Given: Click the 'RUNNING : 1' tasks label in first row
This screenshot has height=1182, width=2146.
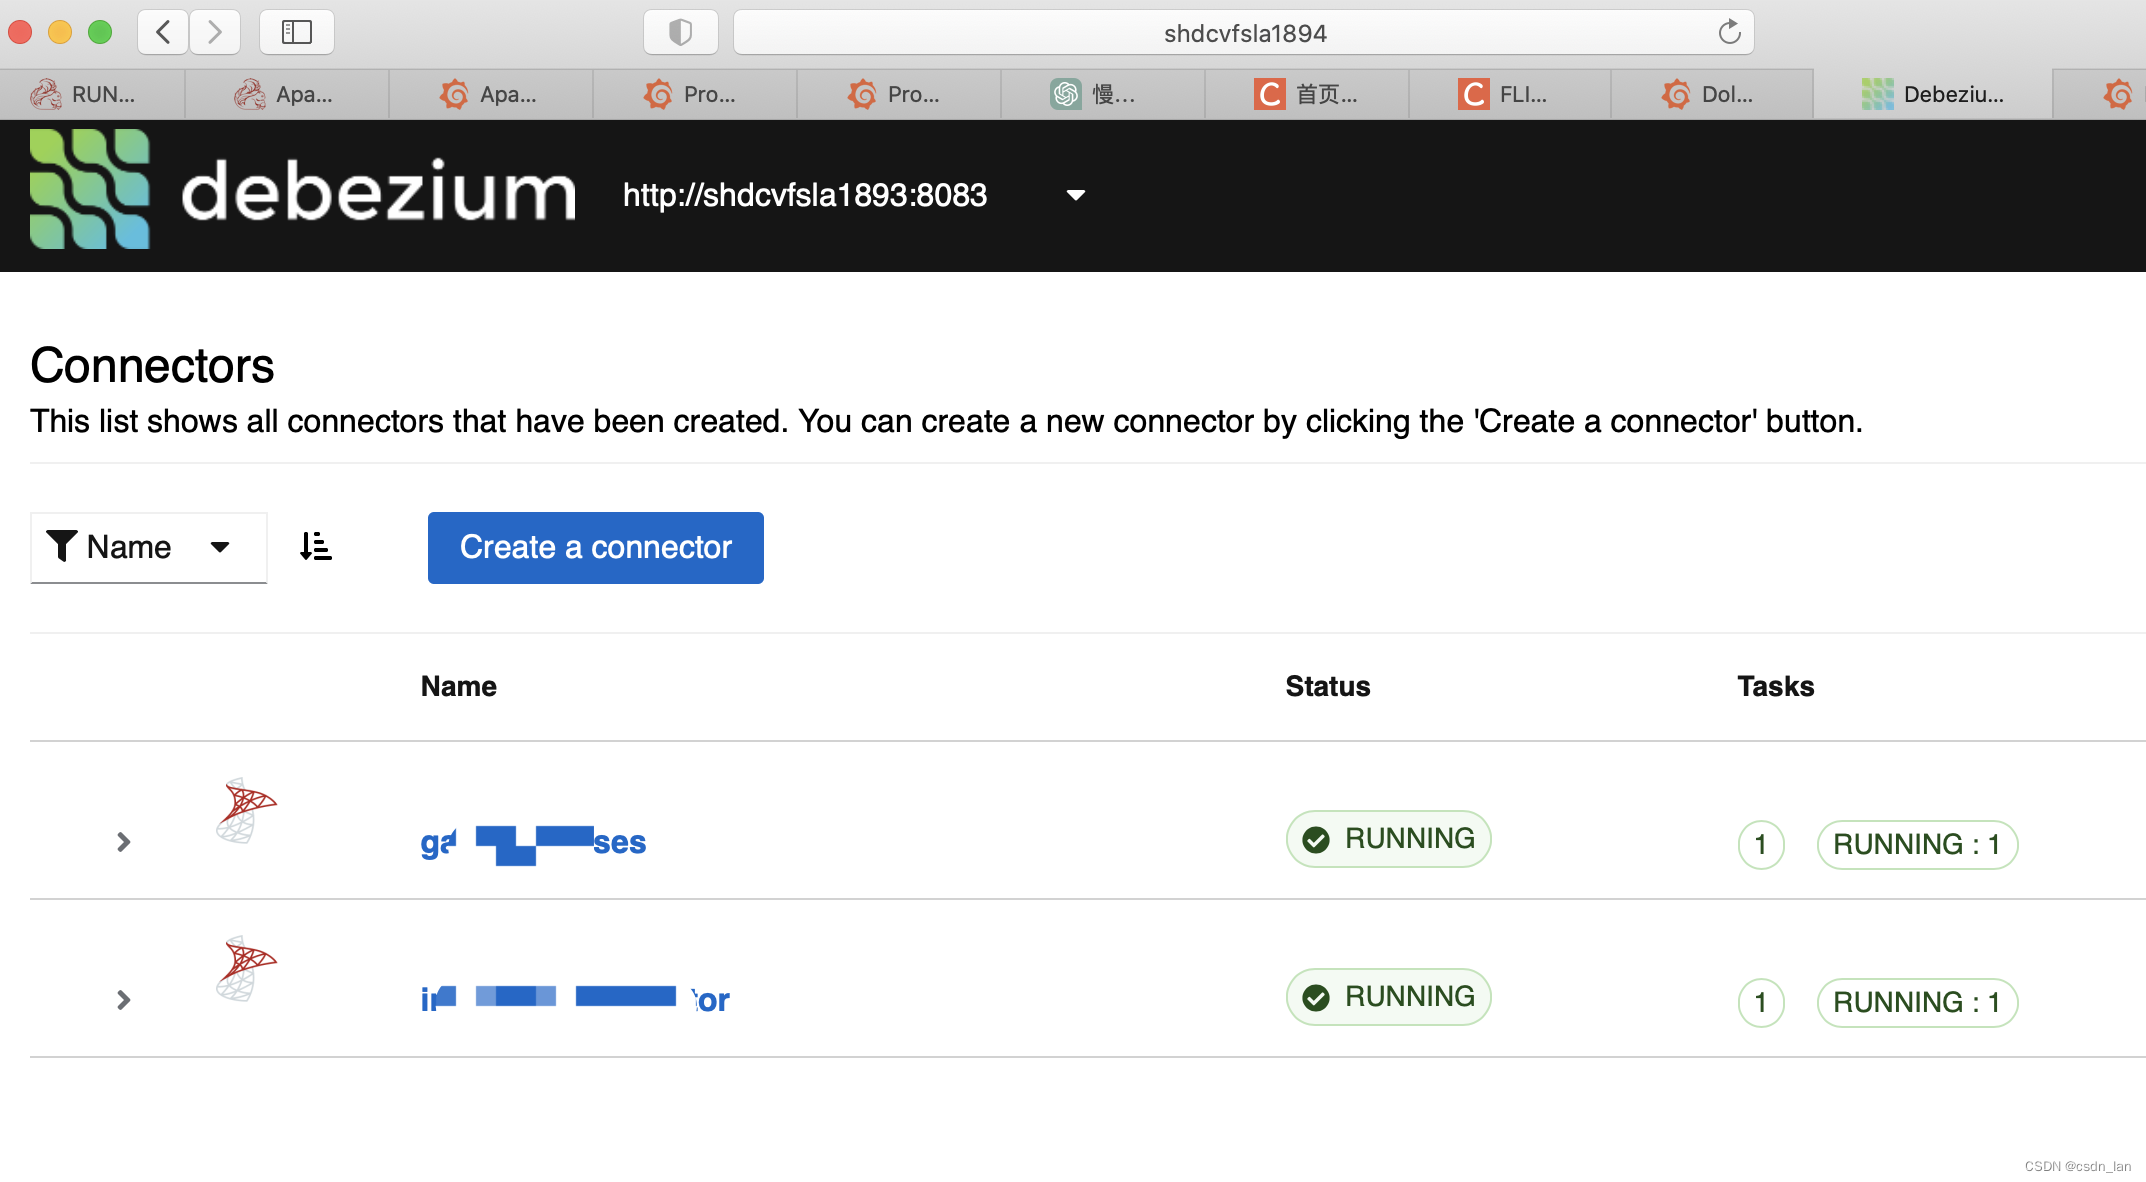Looking at the screenshot, I should click(x=1917, y=845).
